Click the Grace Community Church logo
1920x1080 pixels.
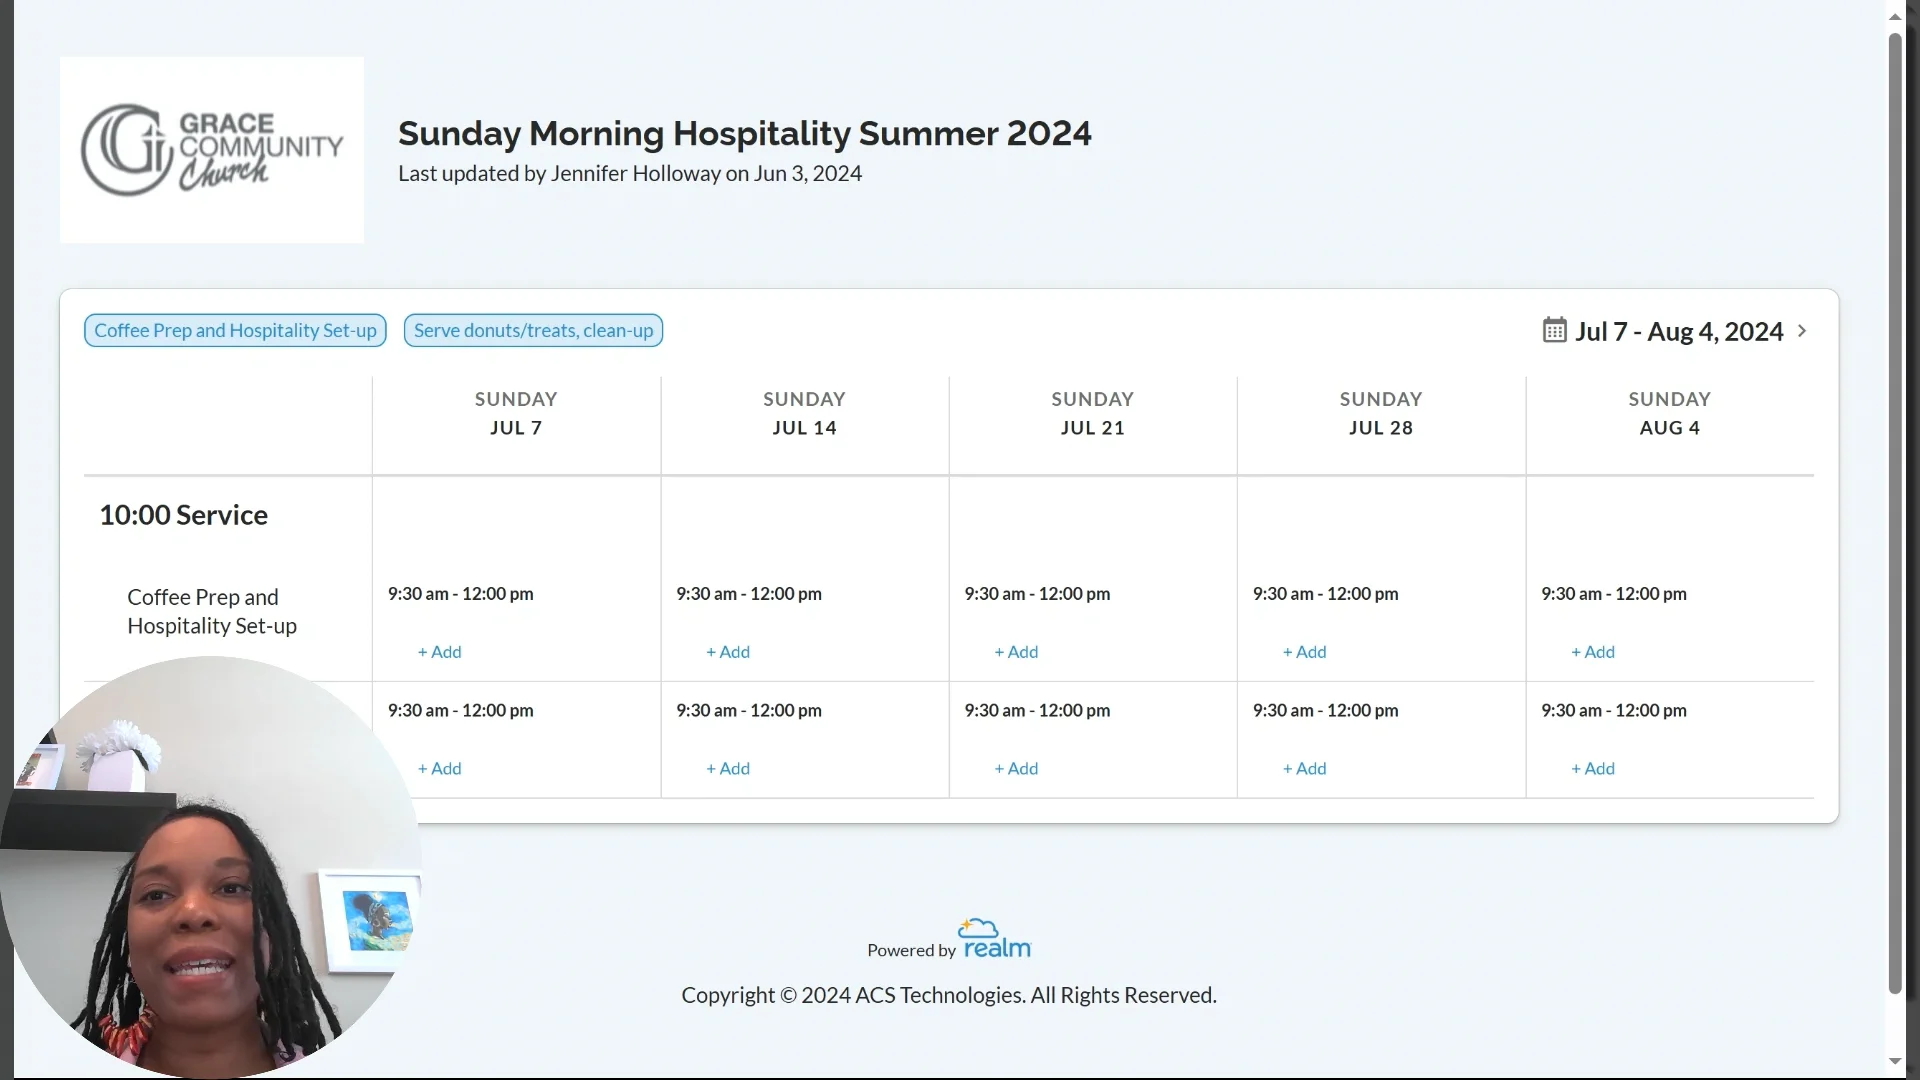click(x=211, y=148)
